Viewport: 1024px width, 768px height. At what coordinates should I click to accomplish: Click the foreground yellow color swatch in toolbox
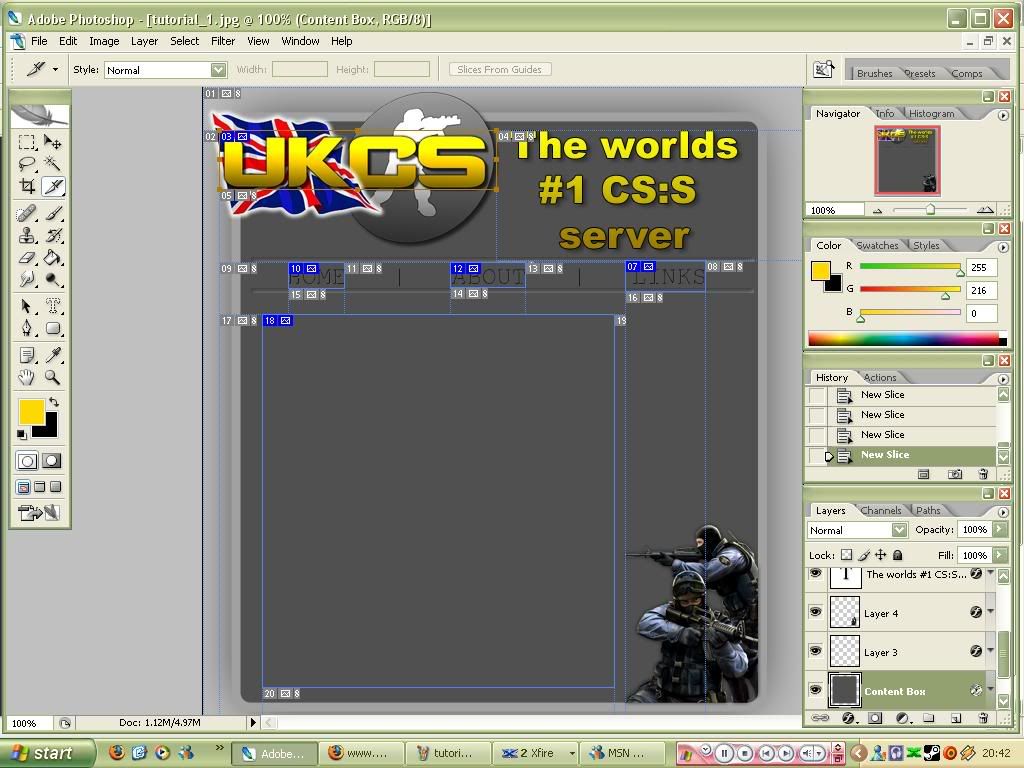click(x=30, y=411)
